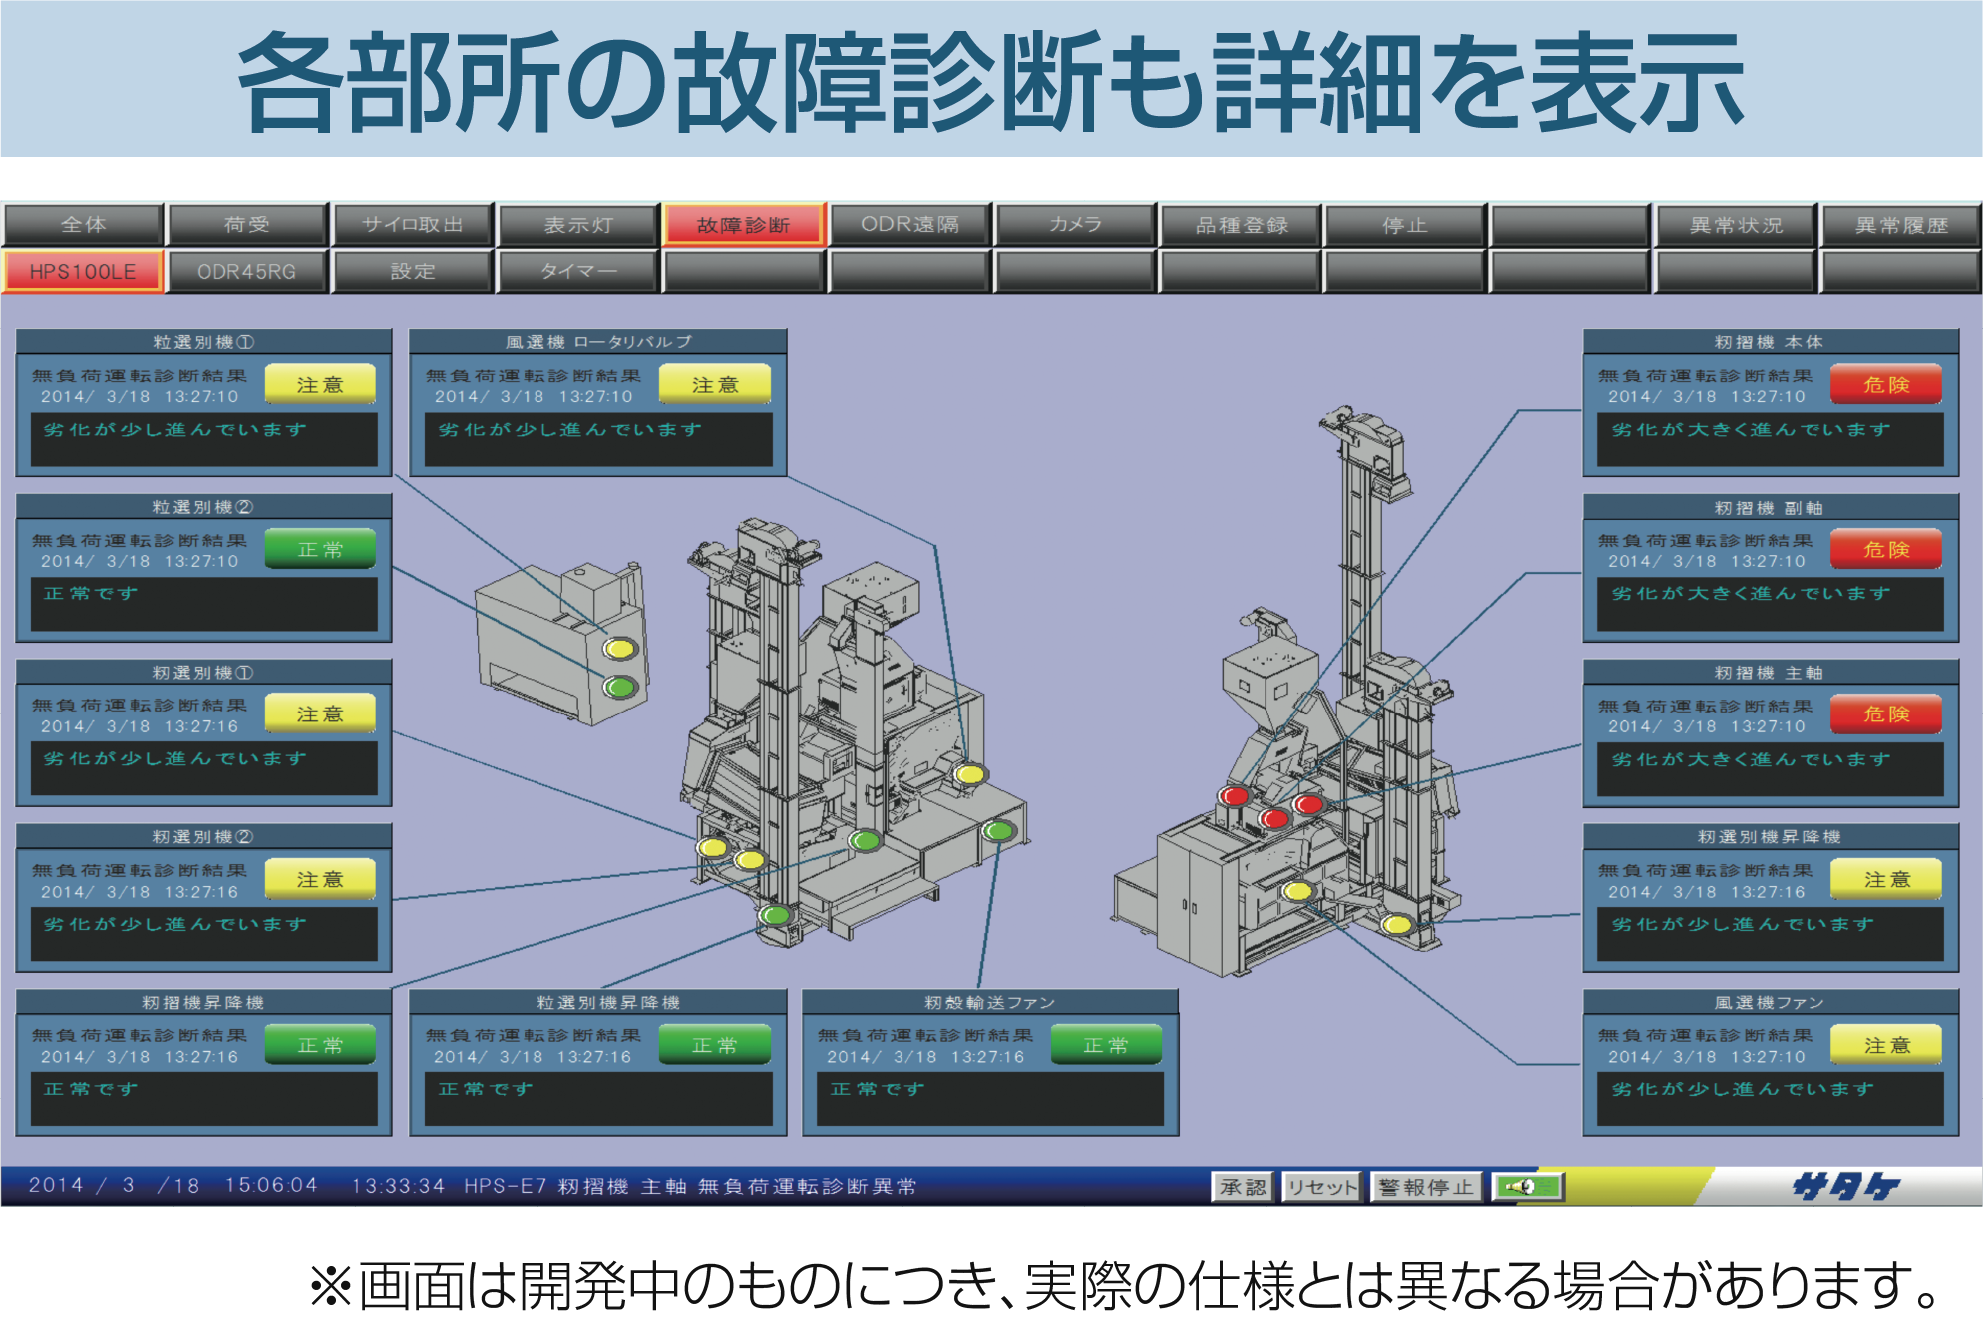Select the 故障診断 tab
The height and width of the screenshot is (1317, 1983).
[x=744, y=225]
